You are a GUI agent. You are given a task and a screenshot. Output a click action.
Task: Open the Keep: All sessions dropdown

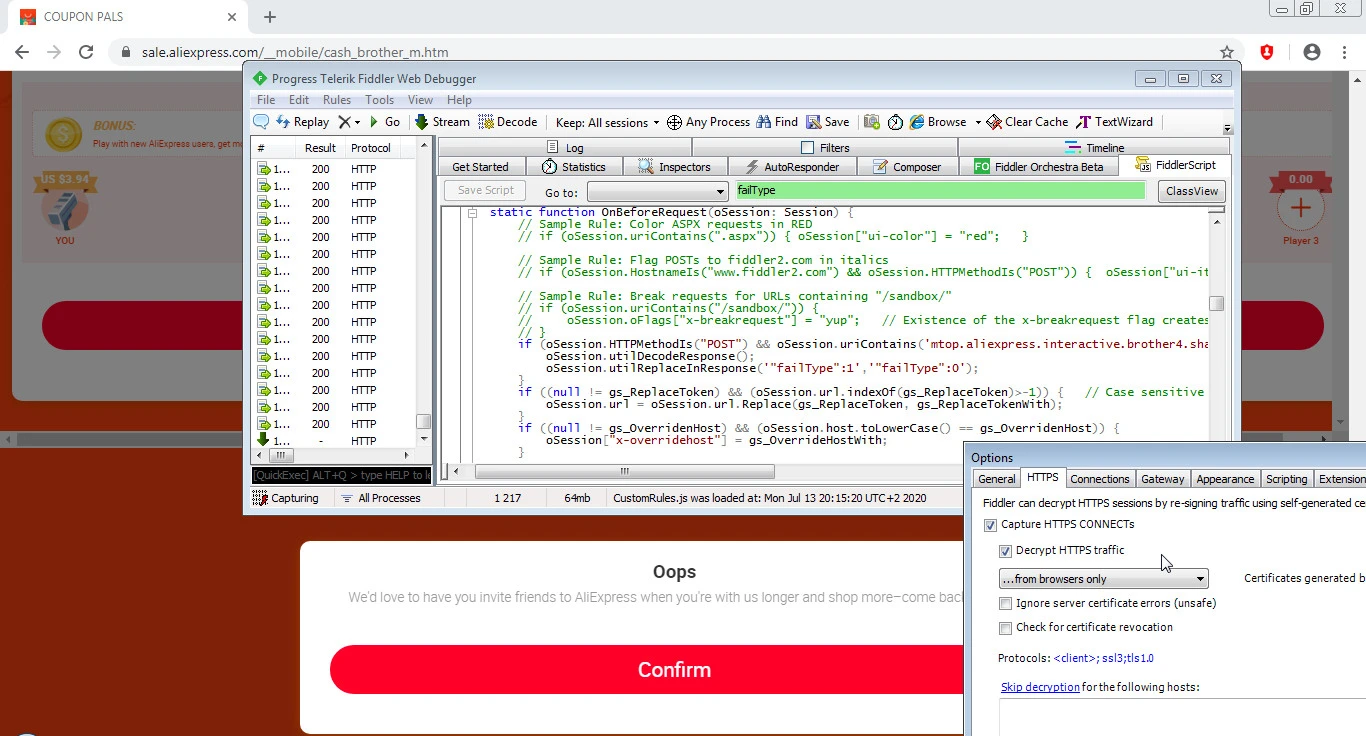click(608, 122)
